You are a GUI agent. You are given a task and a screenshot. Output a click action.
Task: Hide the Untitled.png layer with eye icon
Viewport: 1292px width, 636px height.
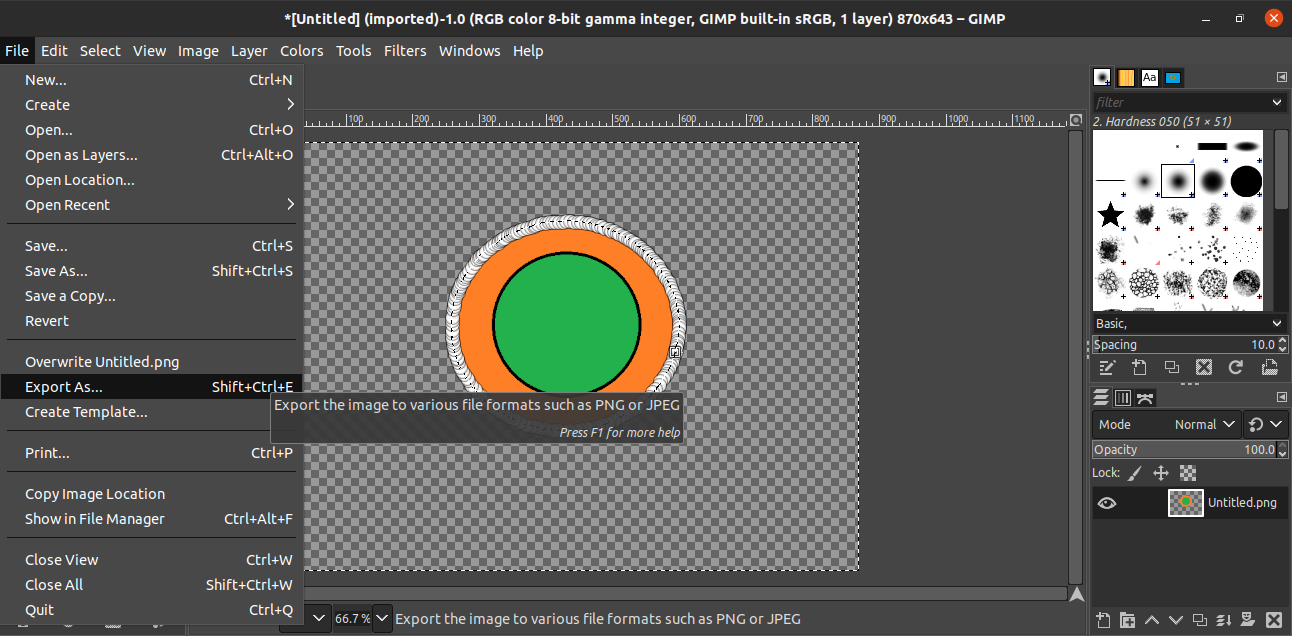[x=1107, y=503]
